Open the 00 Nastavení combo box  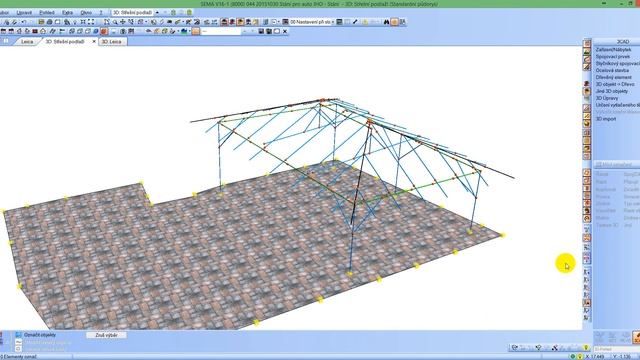[312, 22]
